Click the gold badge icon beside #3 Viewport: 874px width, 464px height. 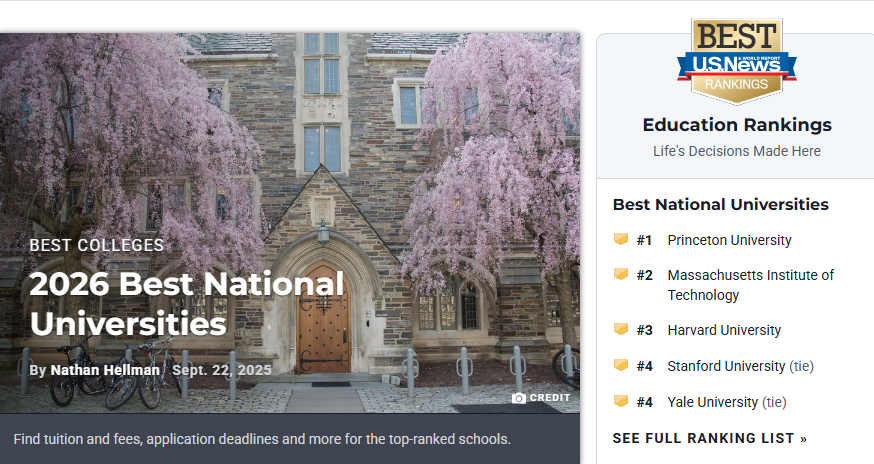click(x=620, y=330)
